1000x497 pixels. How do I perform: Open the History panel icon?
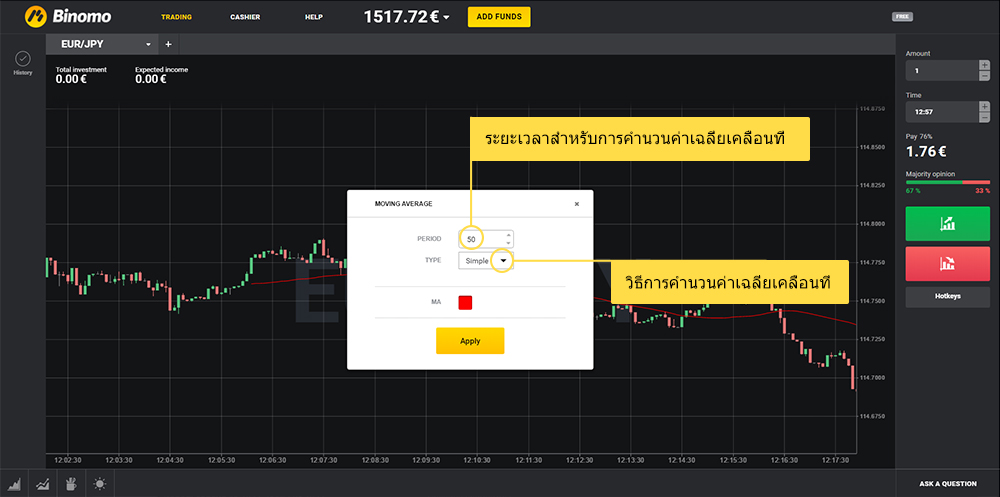[x=22, y=60]
